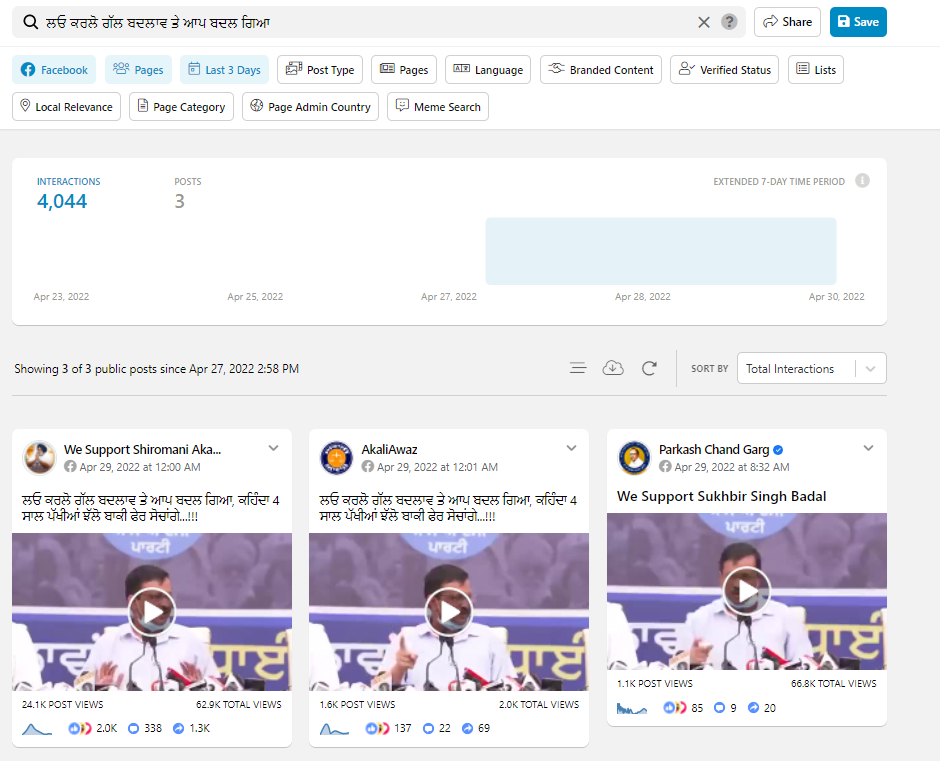
Task: Open the Language filter
Action: [x=488, y=70]
